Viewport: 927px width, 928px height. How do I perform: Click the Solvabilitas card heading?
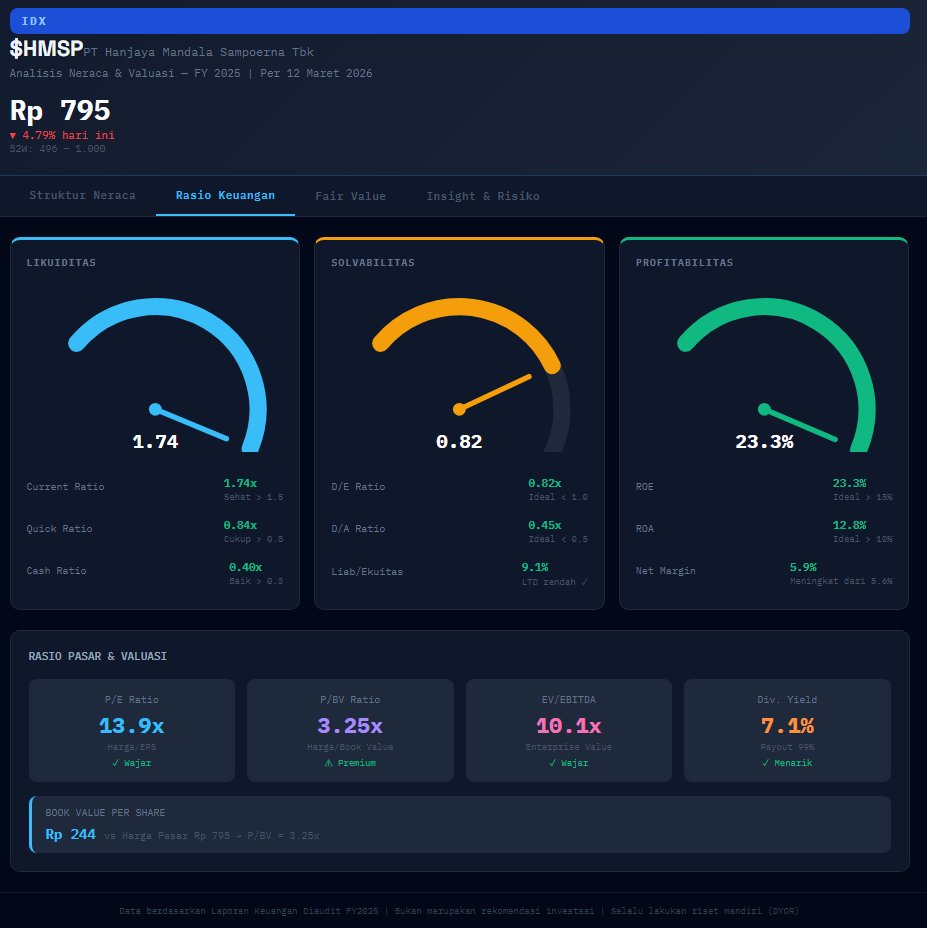coord(373,262)
